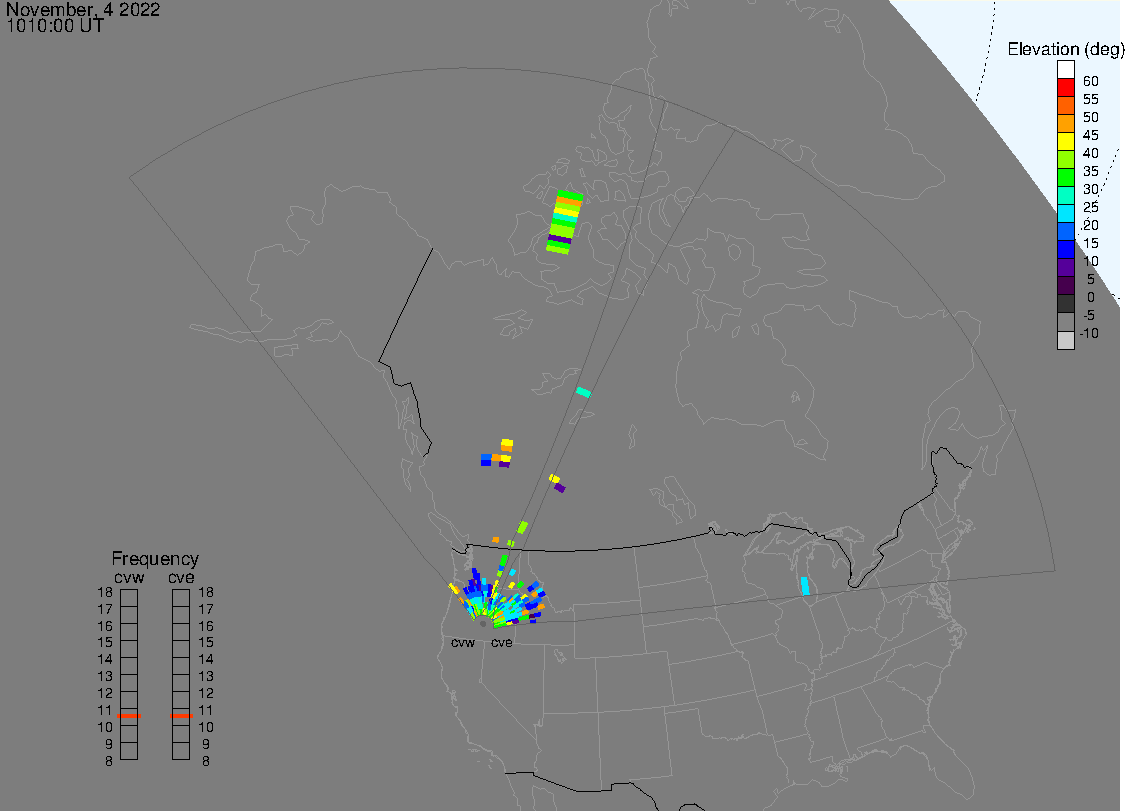The width and height of the screenshot is (1125, 811).
Task: Pick the cyan swatch in the elevation legend
Action: (1065, 213)
